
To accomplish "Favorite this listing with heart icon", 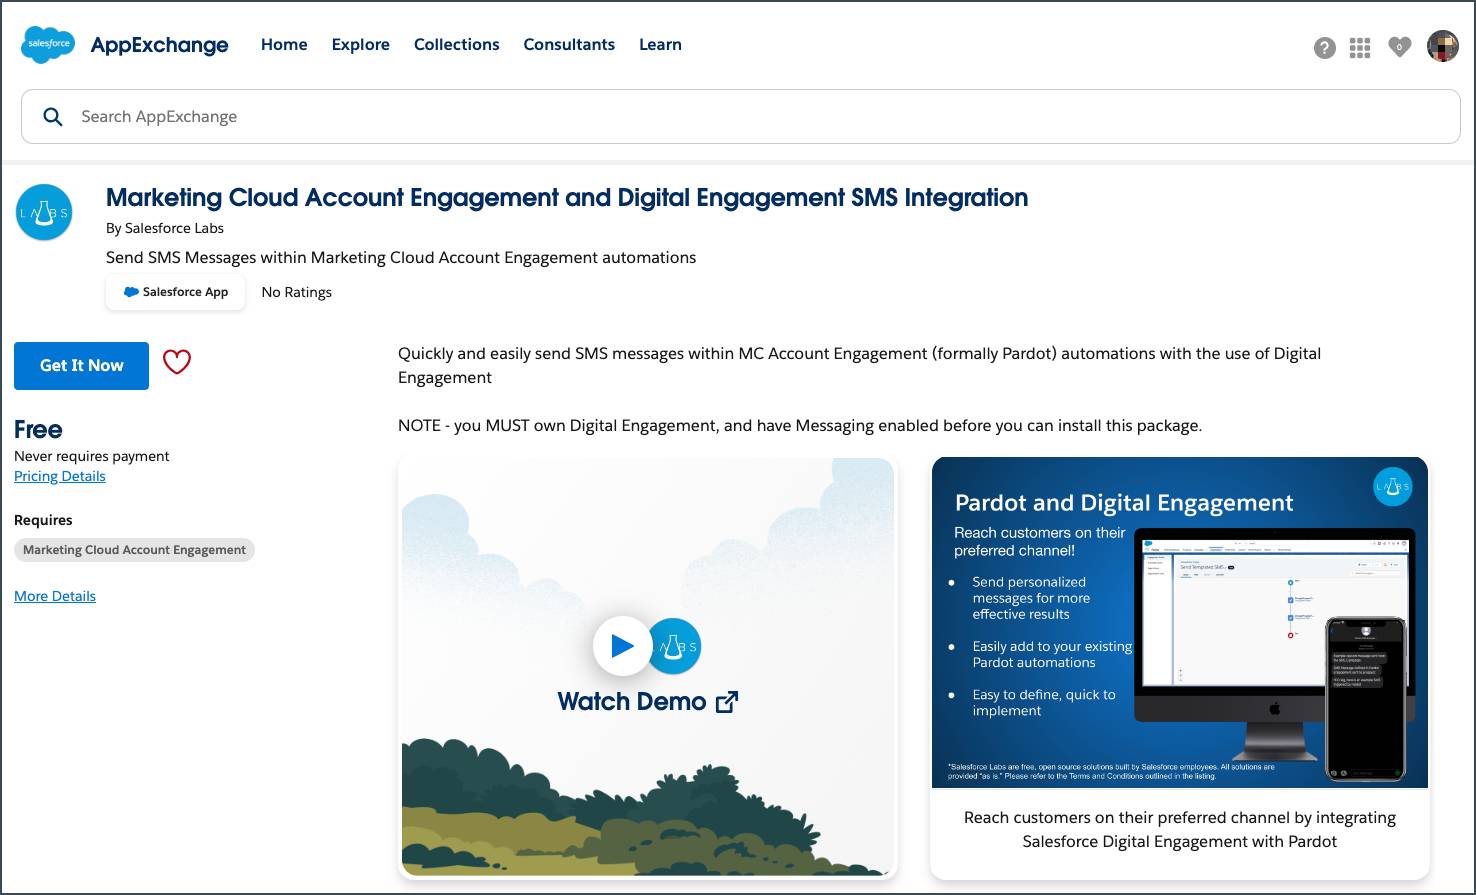I will [177, 362].
